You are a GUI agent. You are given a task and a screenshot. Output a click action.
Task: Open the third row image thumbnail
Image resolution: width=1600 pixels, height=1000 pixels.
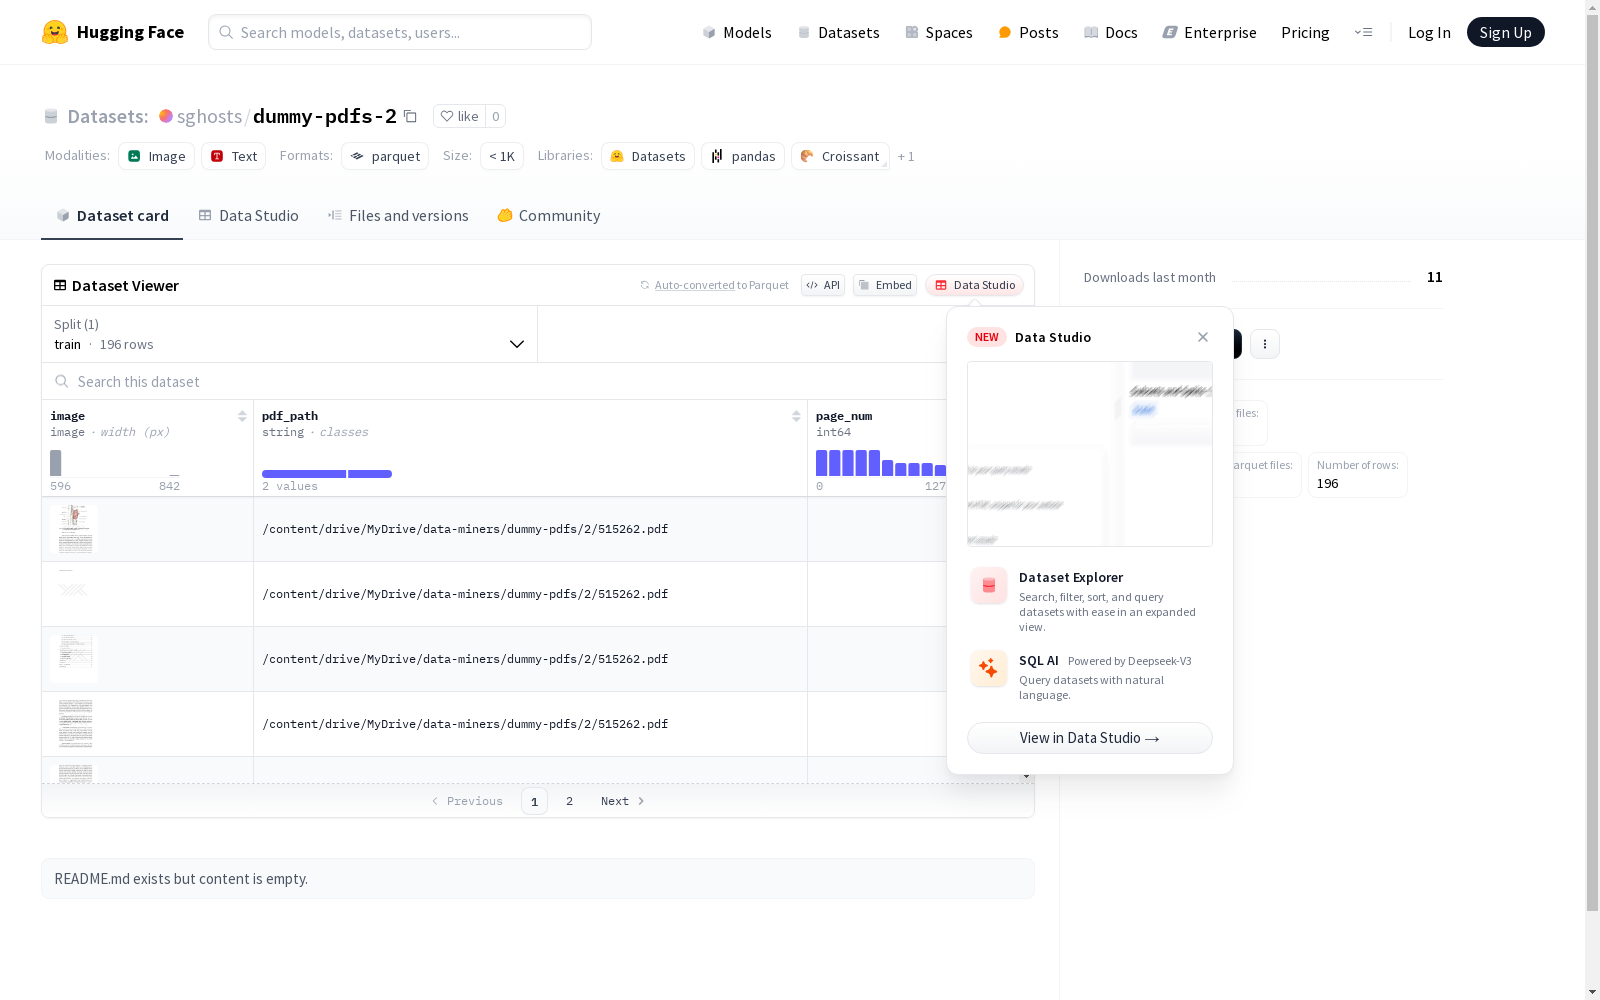point(74,659)
